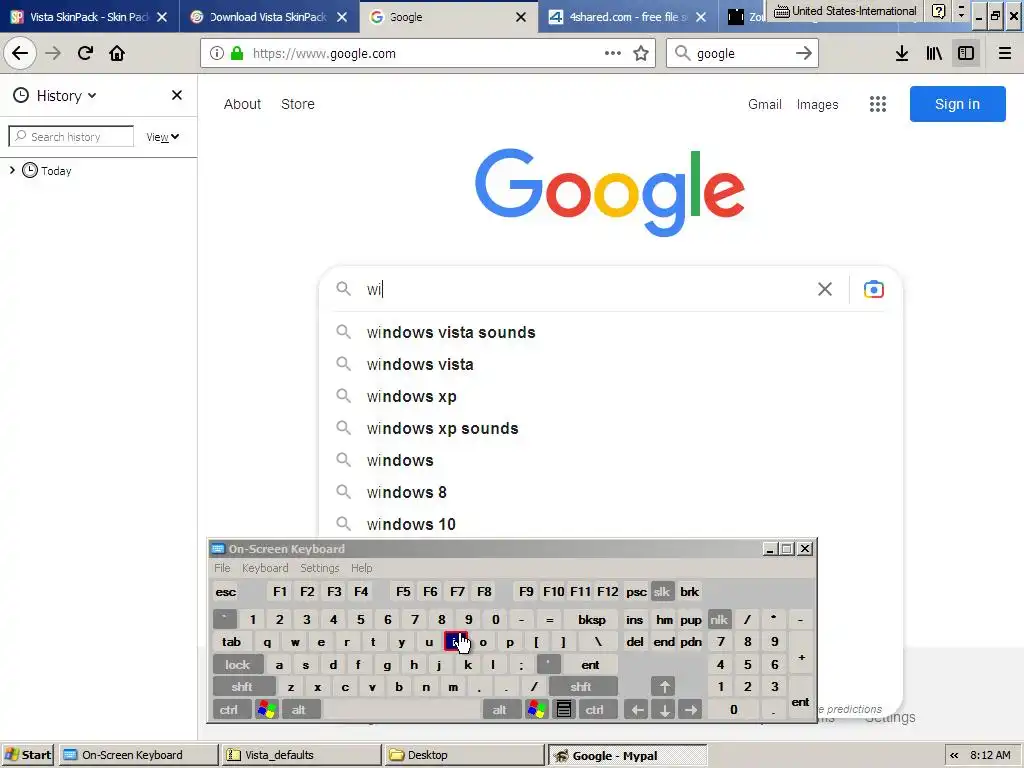Close the Vista SkinPack tab
Screen dimensions: 1024x768
click(x=162, y=17)
